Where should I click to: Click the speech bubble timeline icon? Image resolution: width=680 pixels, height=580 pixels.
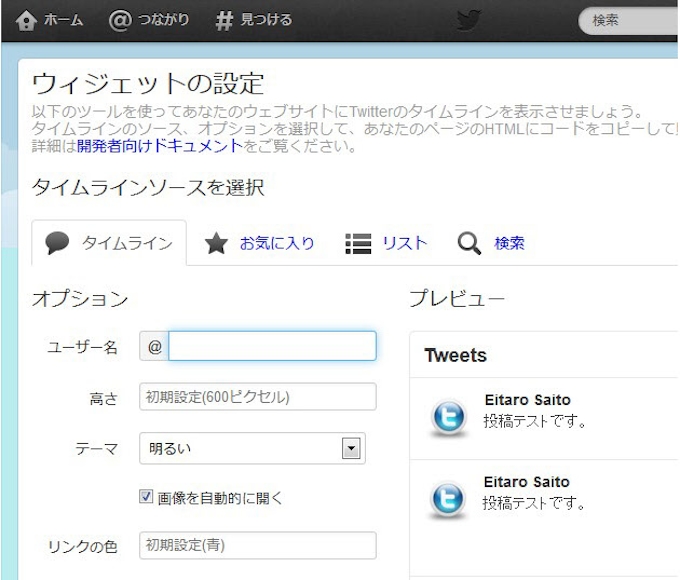coord(58,243)
